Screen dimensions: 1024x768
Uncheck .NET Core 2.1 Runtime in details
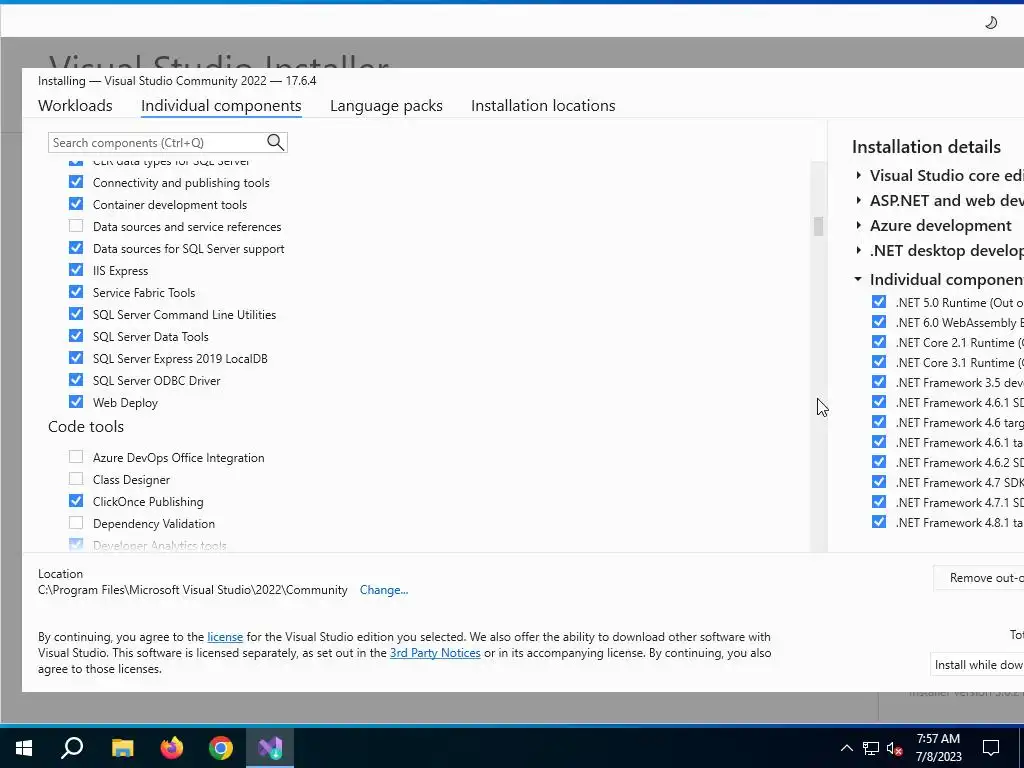[x=879, y=342]
